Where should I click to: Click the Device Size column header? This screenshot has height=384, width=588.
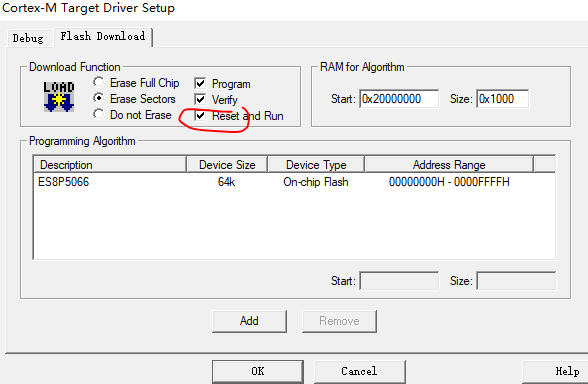(x=227, y=165)
